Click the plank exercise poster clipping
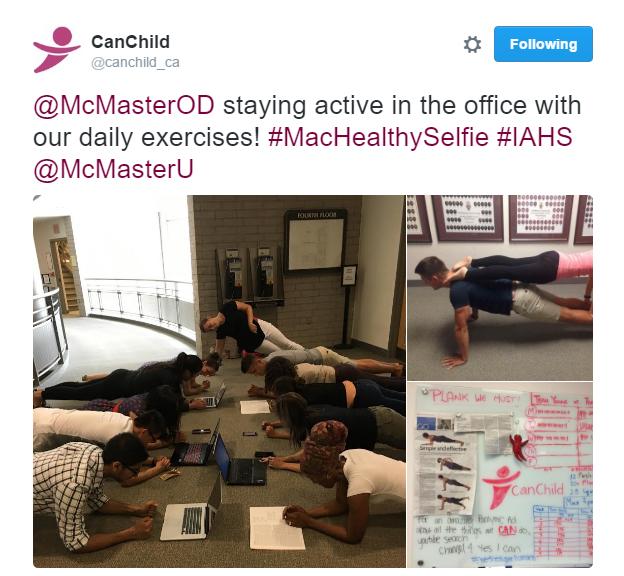This screenshot has height=576, width=624. 445,473
